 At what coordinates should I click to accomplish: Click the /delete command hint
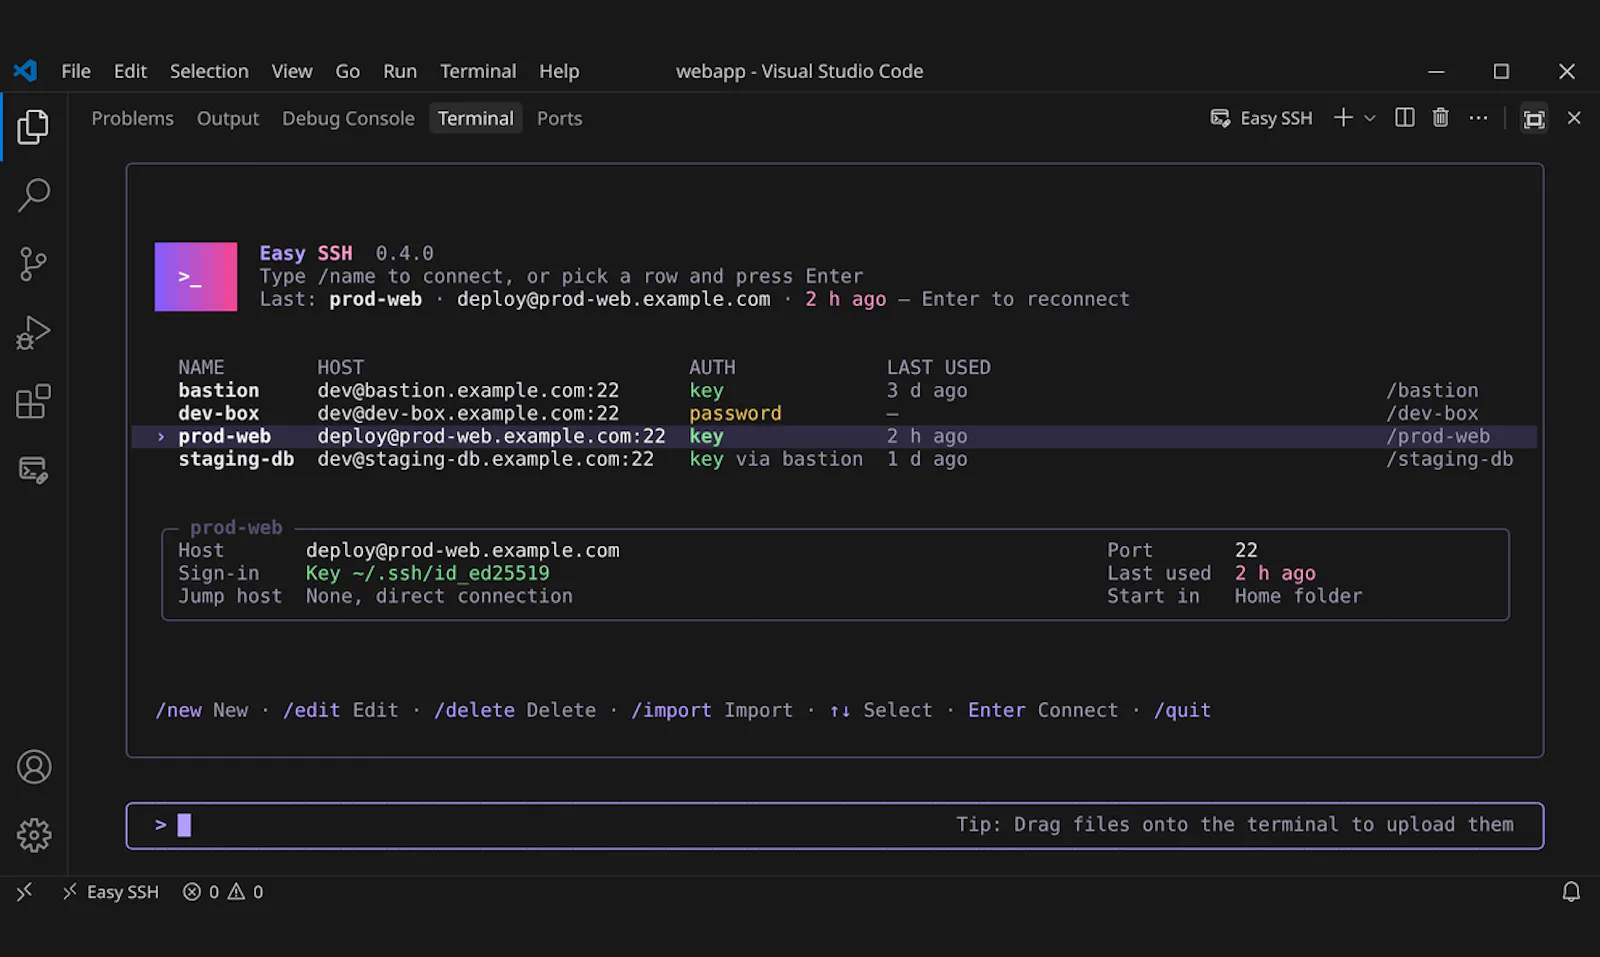click(x=475, y=710)
